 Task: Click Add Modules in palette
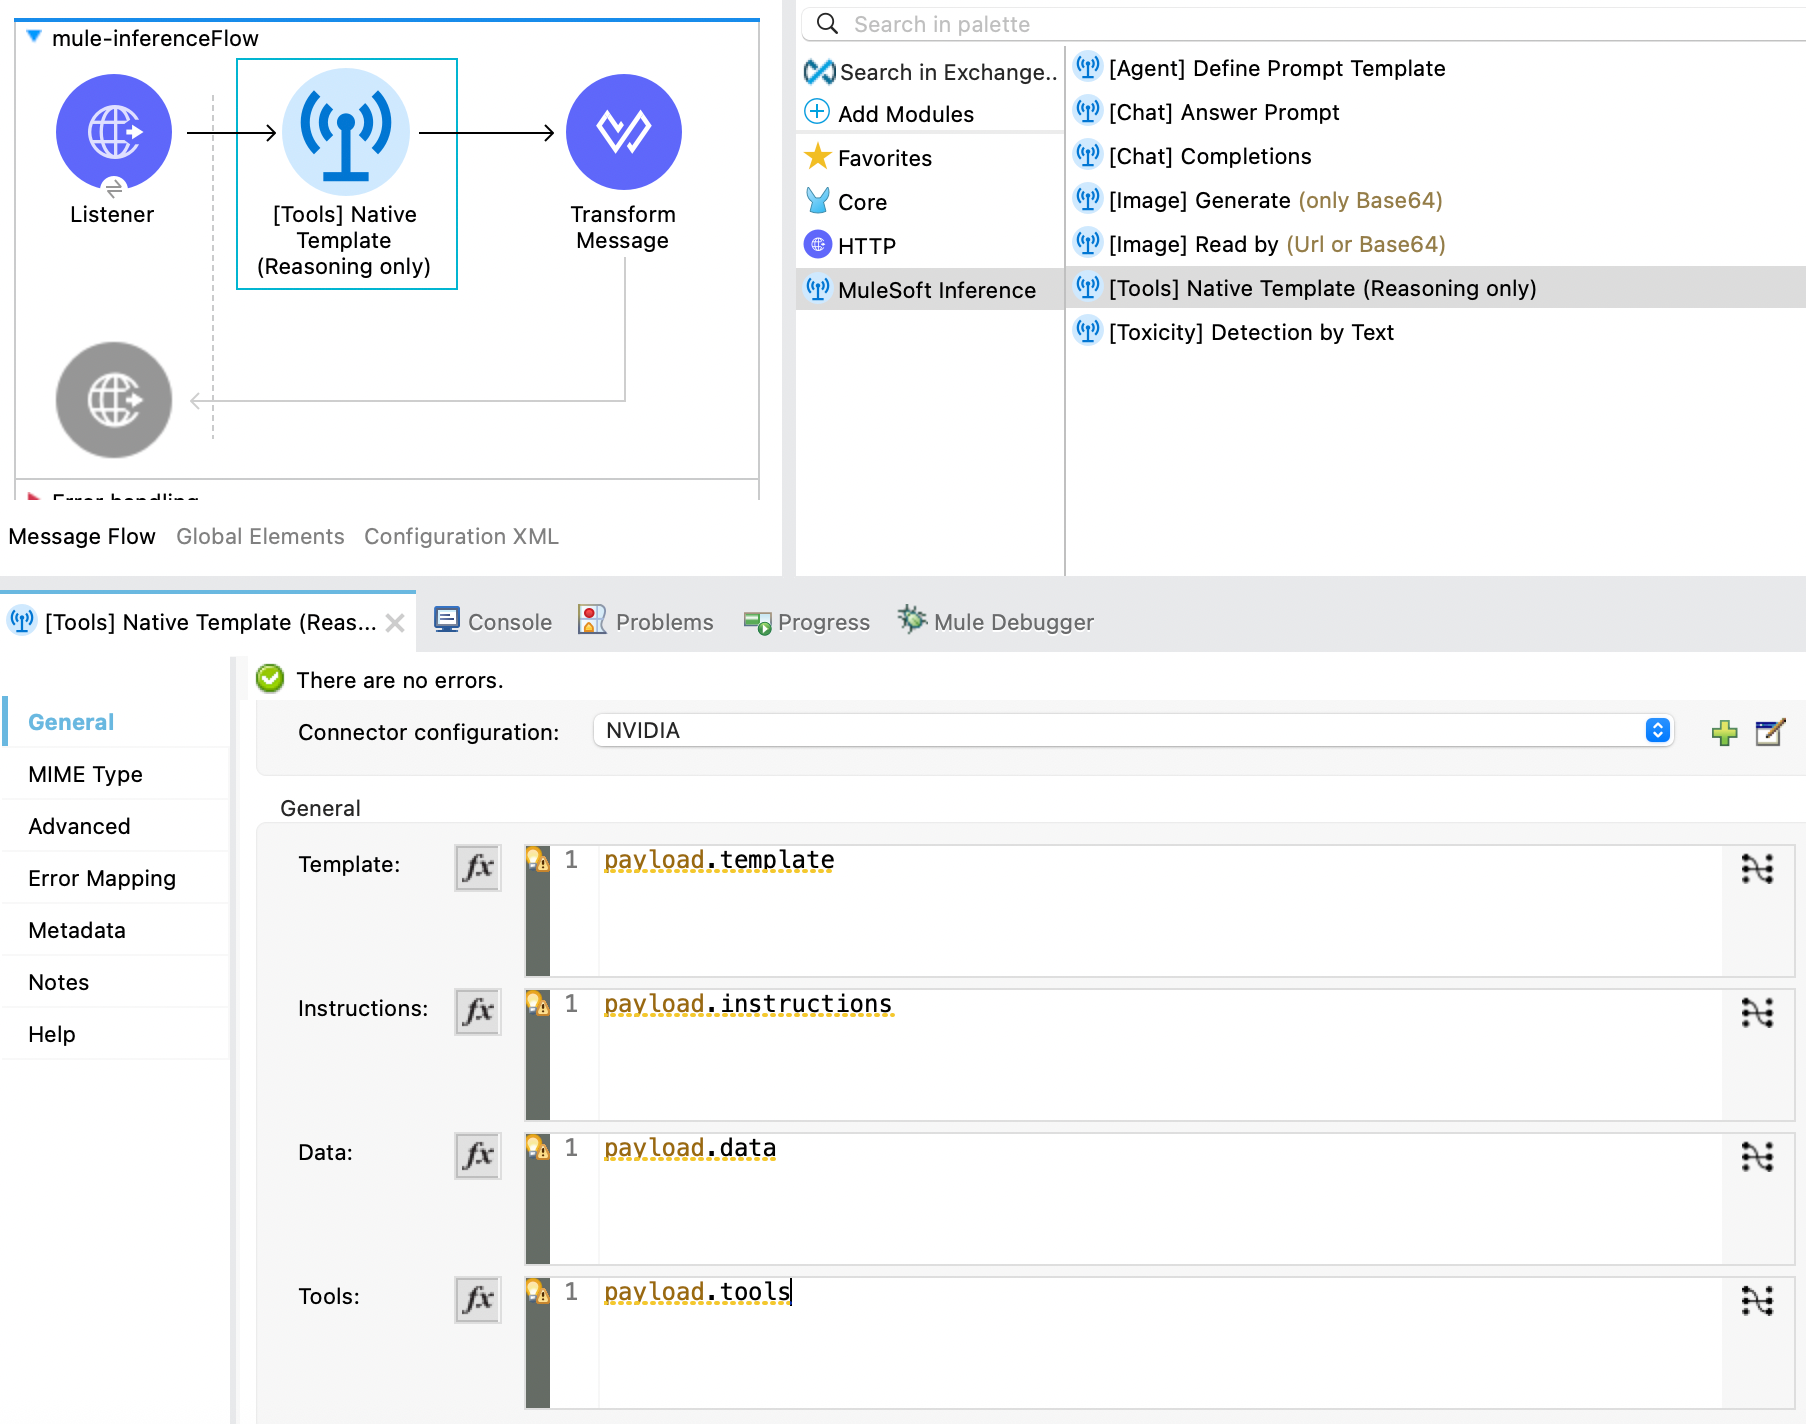[889, 114]
